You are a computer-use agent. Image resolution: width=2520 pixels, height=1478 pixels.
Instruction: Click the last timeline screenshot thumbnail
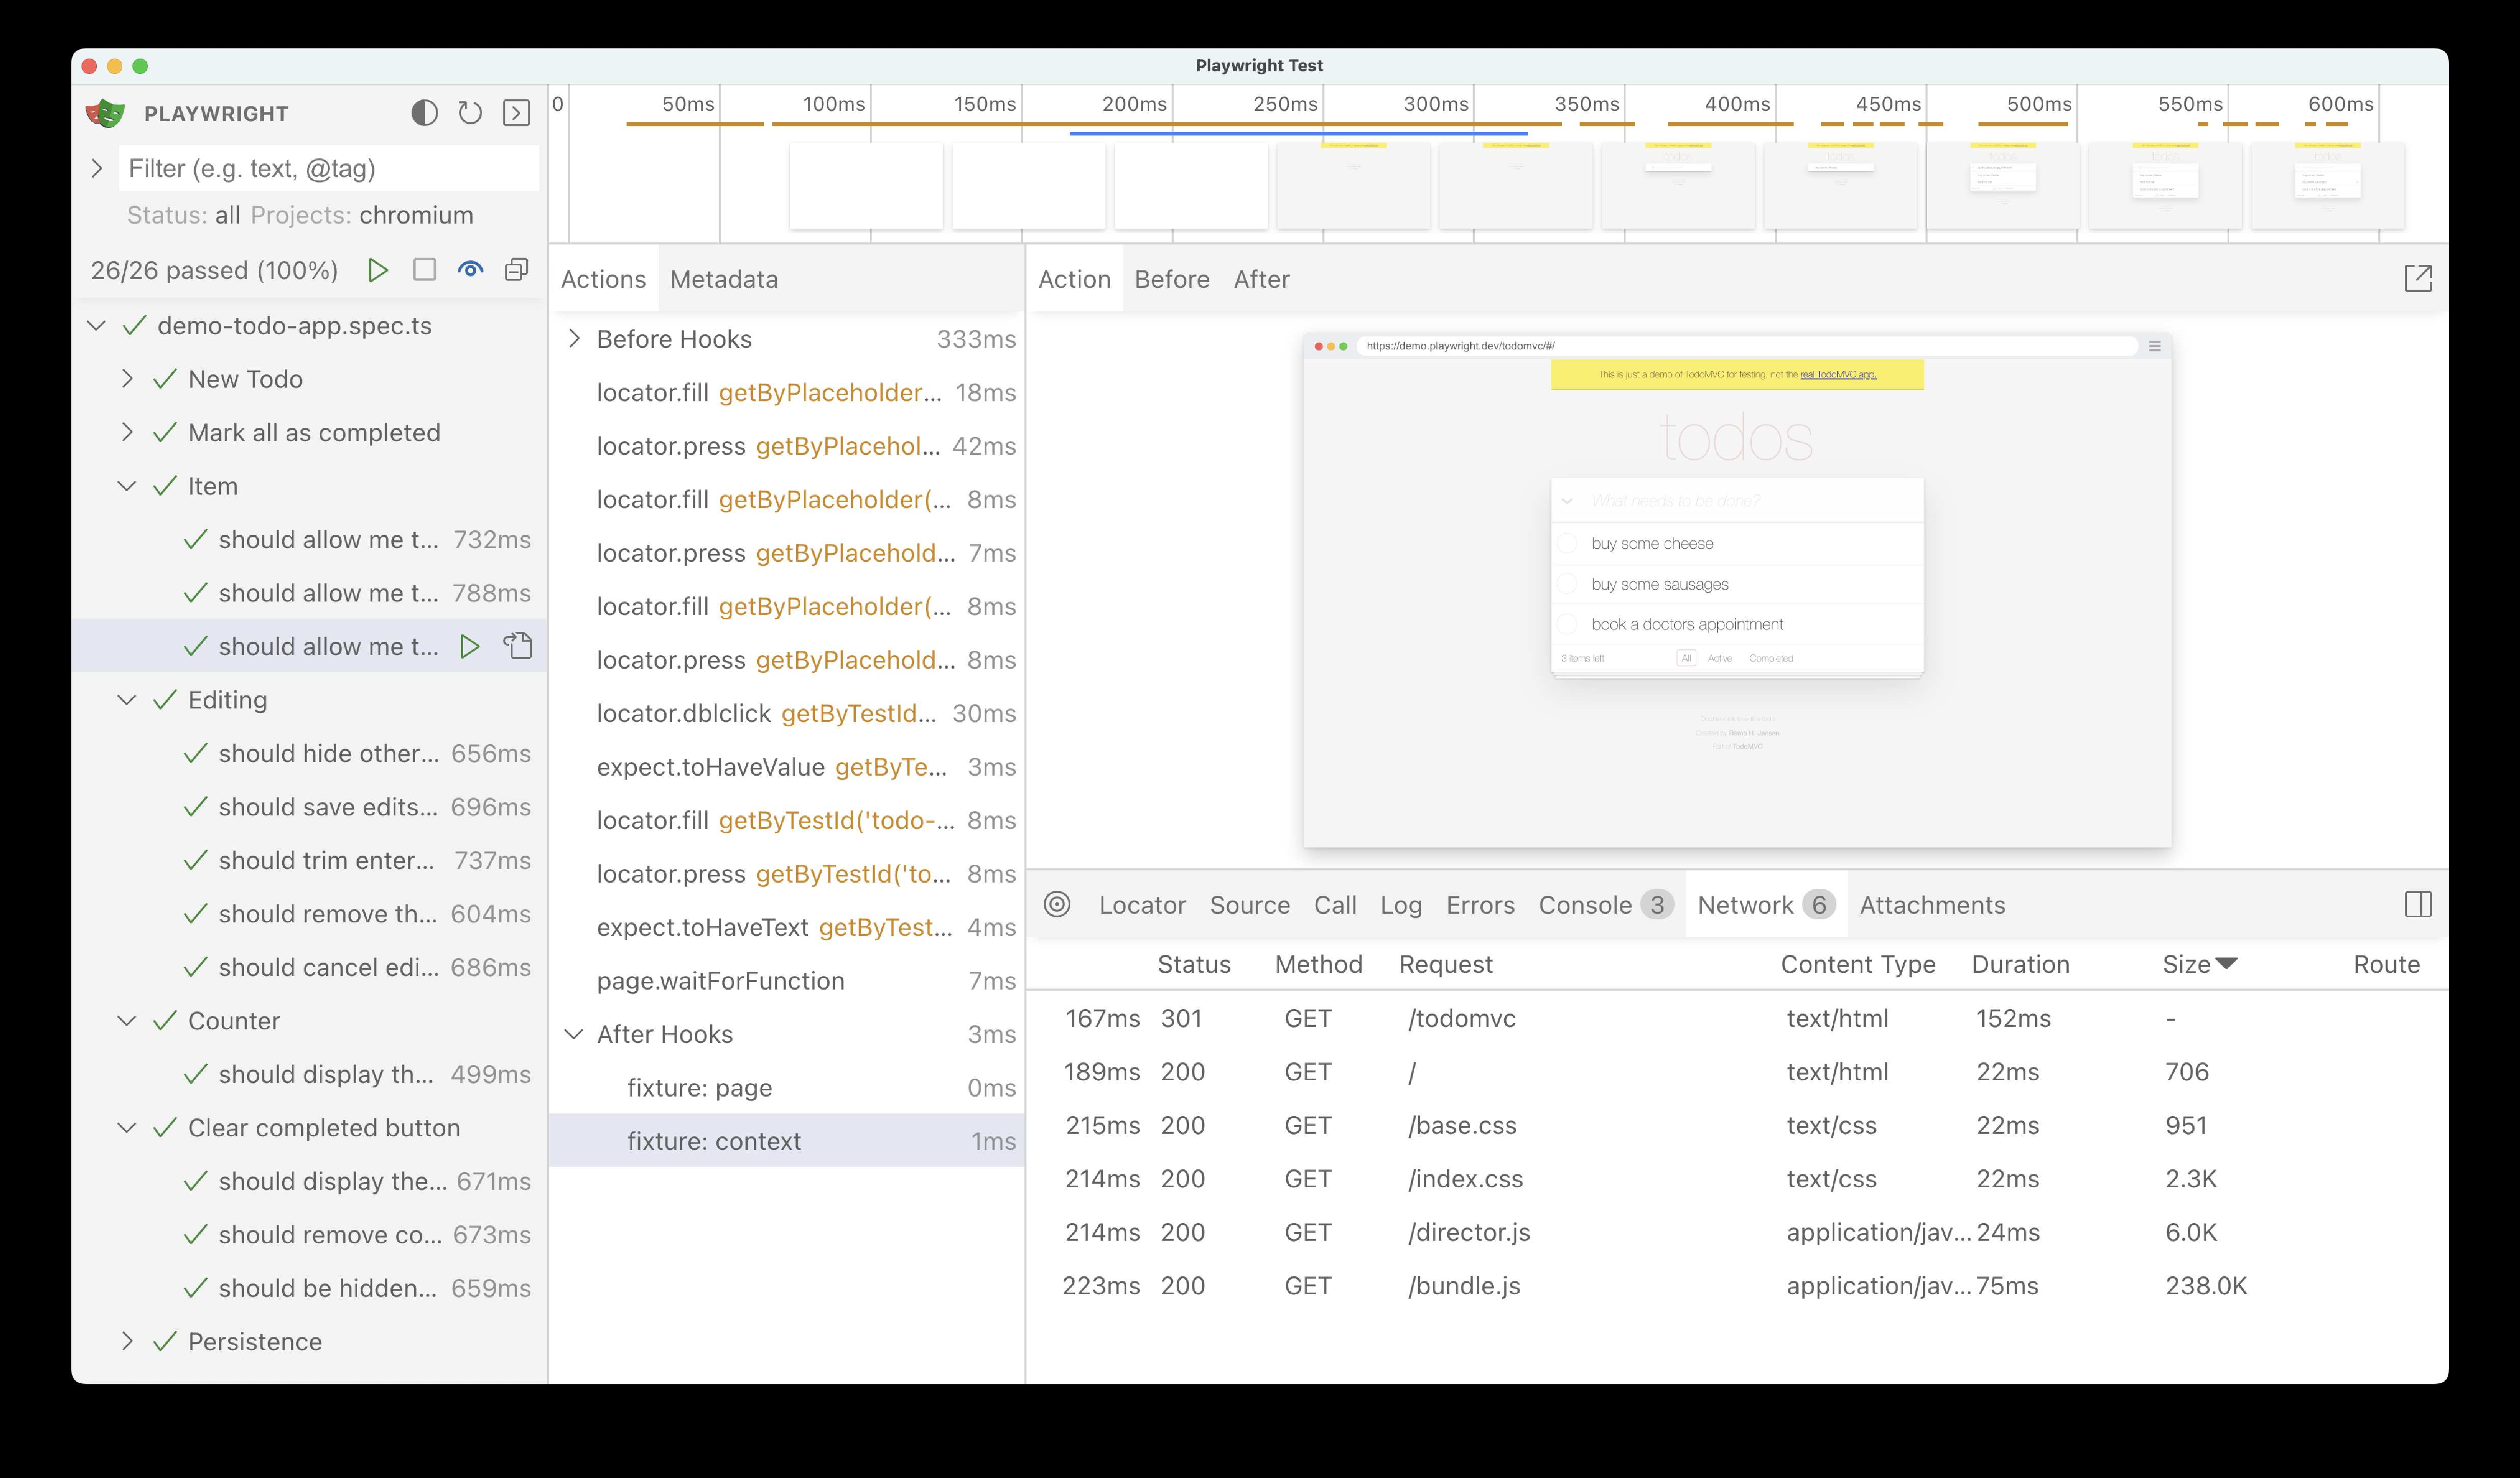[2327, 186]
